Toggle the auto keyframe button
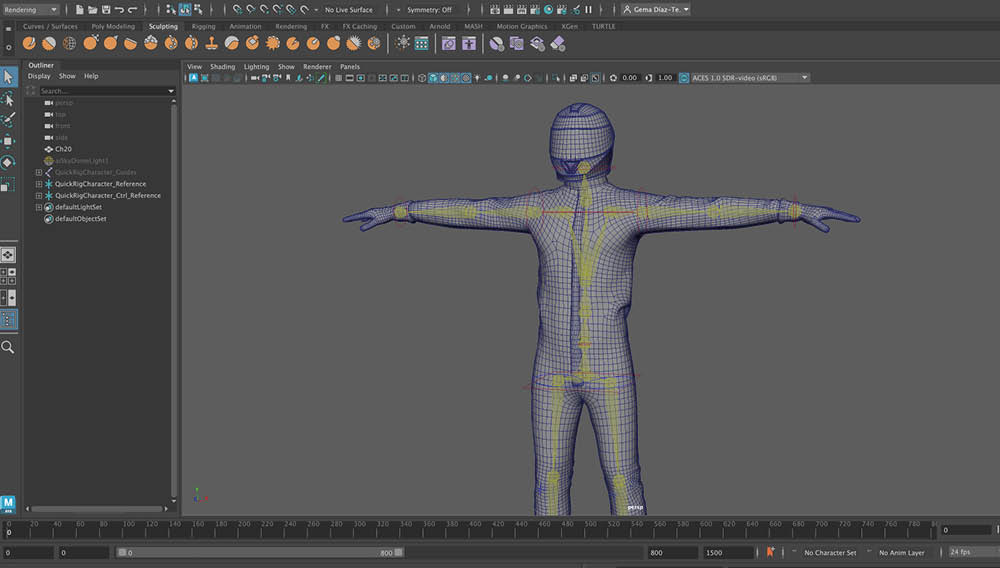The width and height of the screenshot is (1000, 568). (770, 552)
